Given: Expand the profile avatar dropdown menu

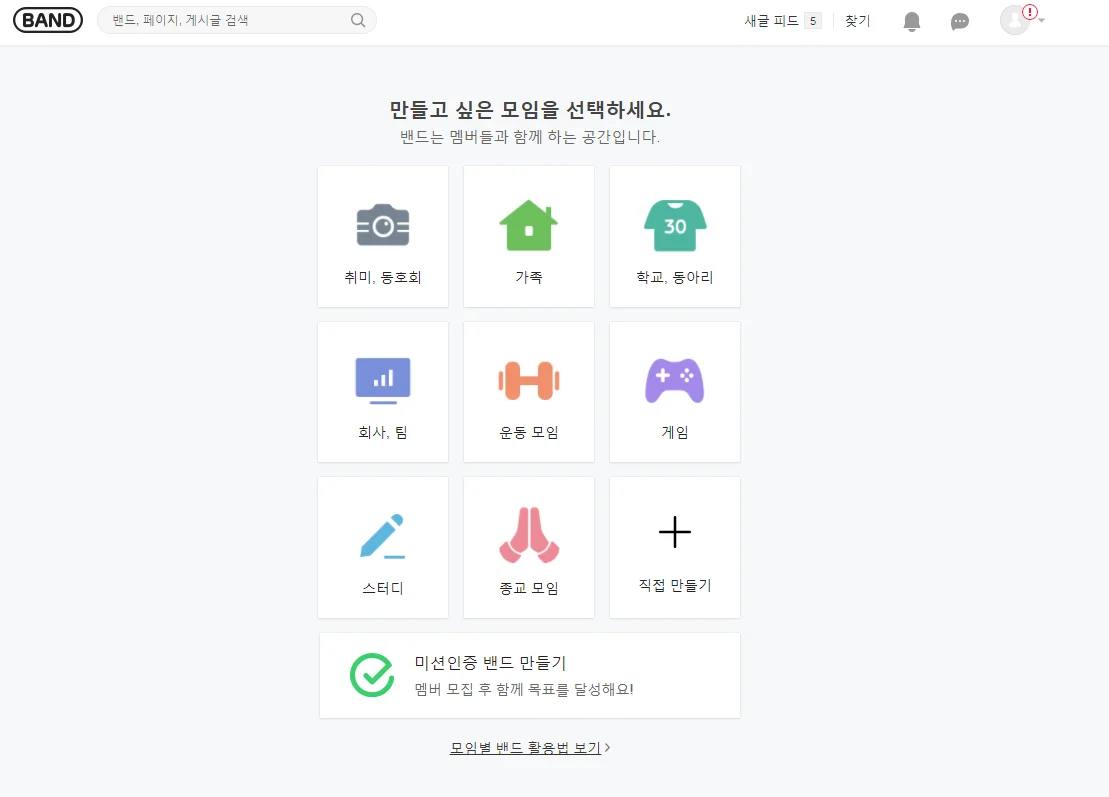Looking at the screenshot, I should click(1041, 20).
